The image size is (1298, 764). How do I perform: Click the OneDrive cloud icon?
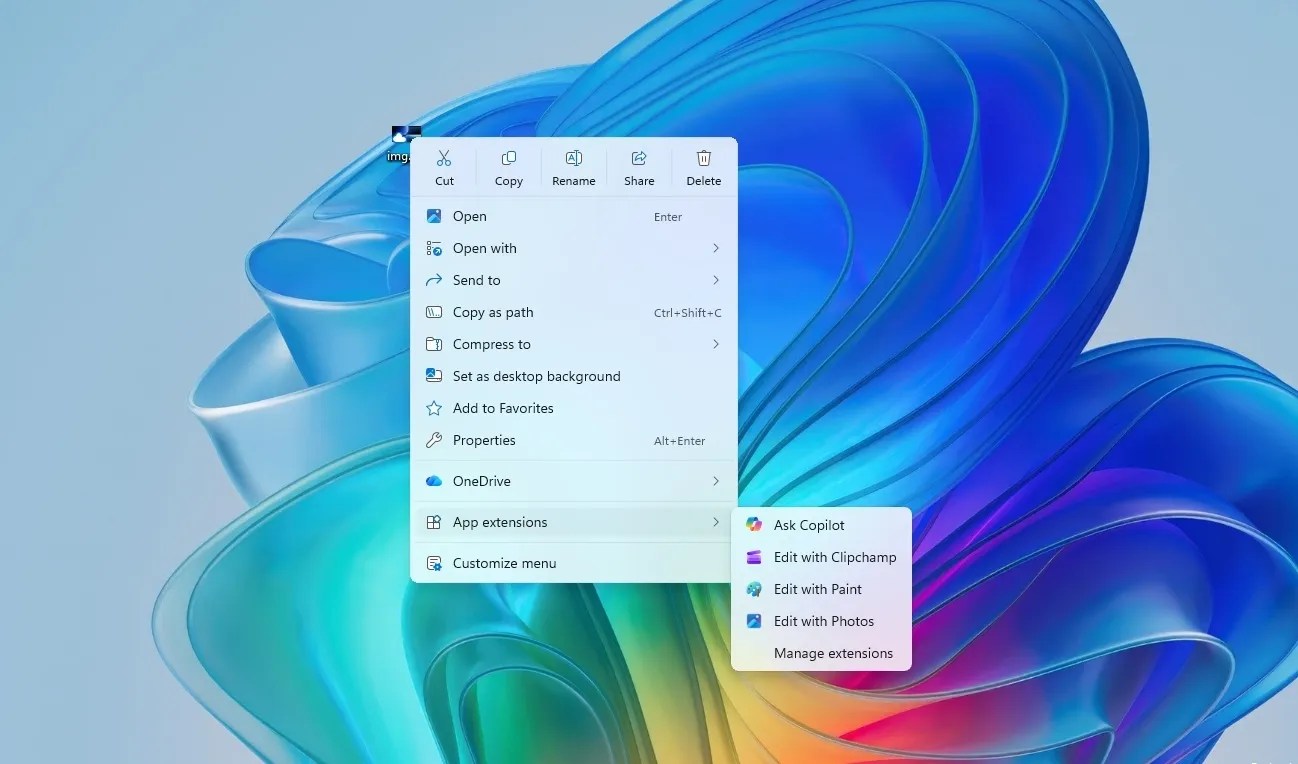click(434, 481)
